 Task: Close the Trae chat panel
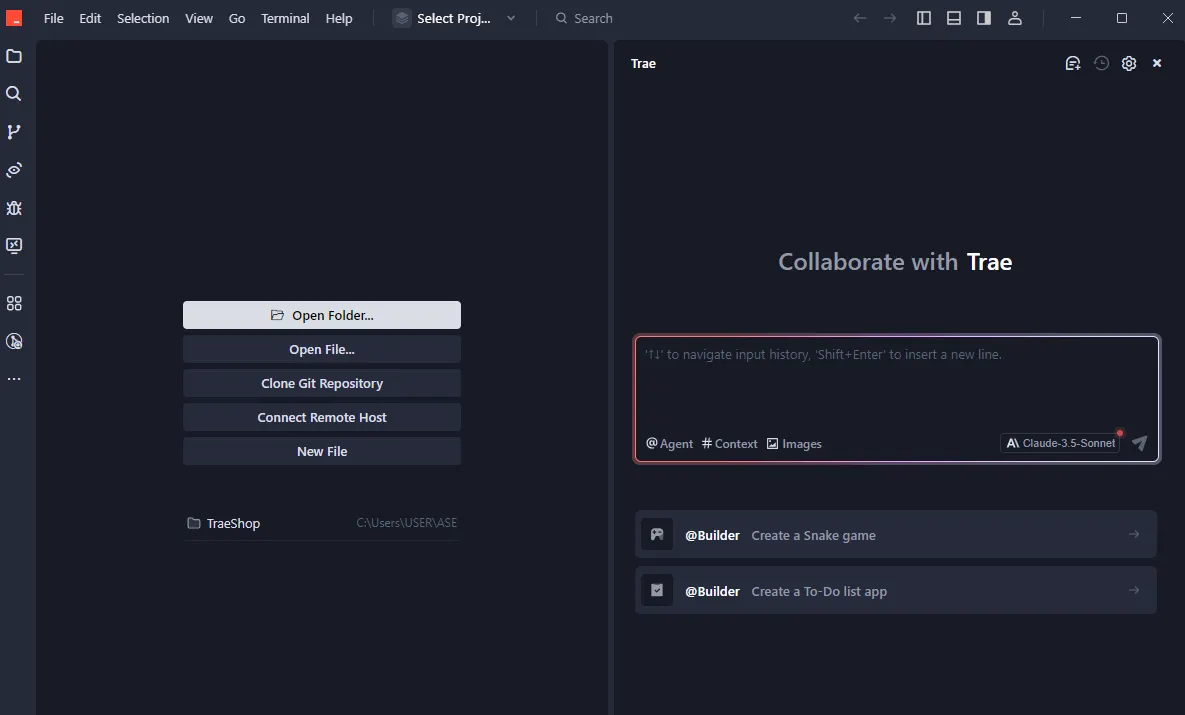click(x=1157, y=63)
